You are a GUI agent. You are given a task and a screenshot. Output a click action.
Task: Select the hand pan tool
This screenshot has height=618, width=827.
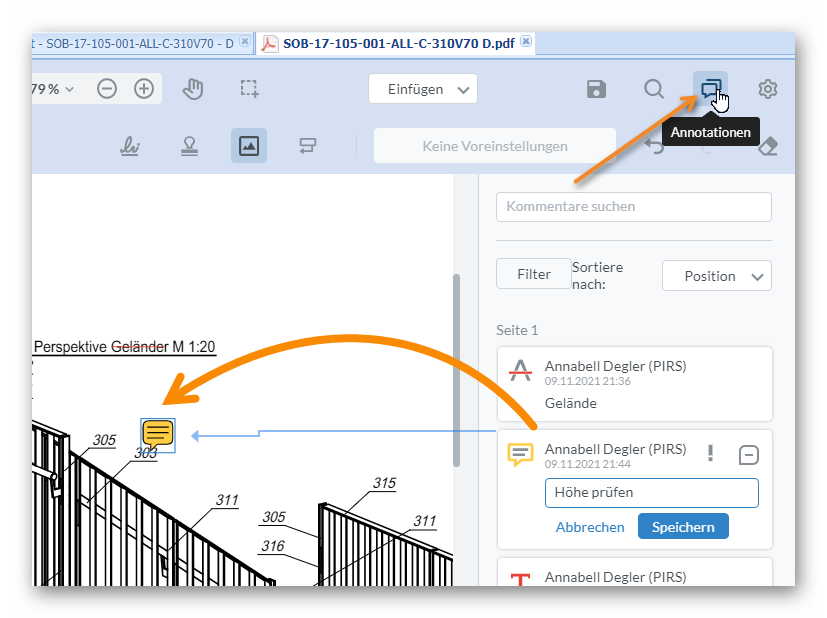point(193,89)
